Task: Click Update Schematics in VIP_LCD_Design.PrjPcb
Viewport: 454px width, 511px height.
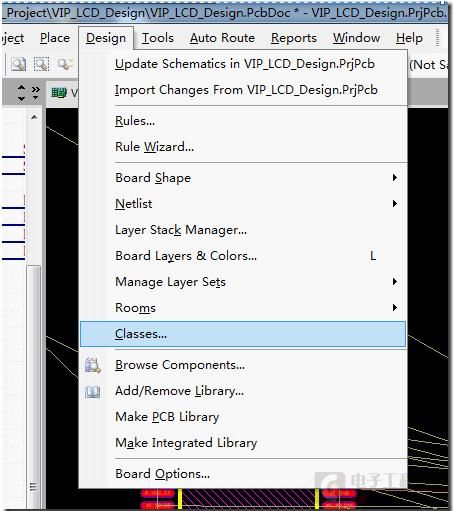Action: (x=244, y=64)
